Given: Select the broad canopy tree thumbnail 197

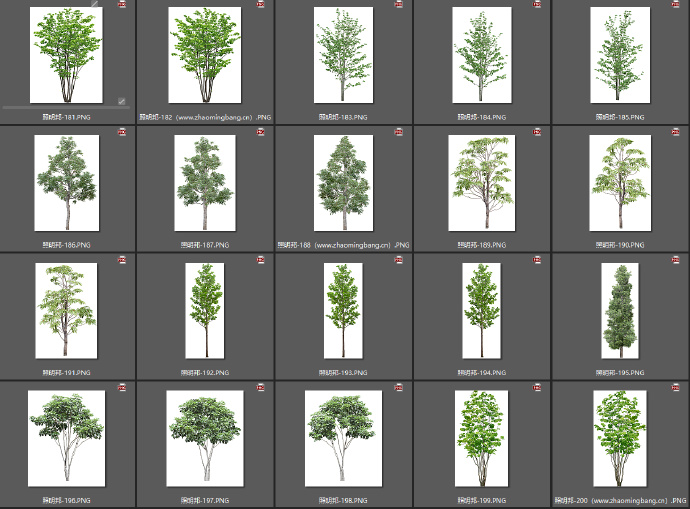Looking at the screenshot, I should (x=204, y=437).
